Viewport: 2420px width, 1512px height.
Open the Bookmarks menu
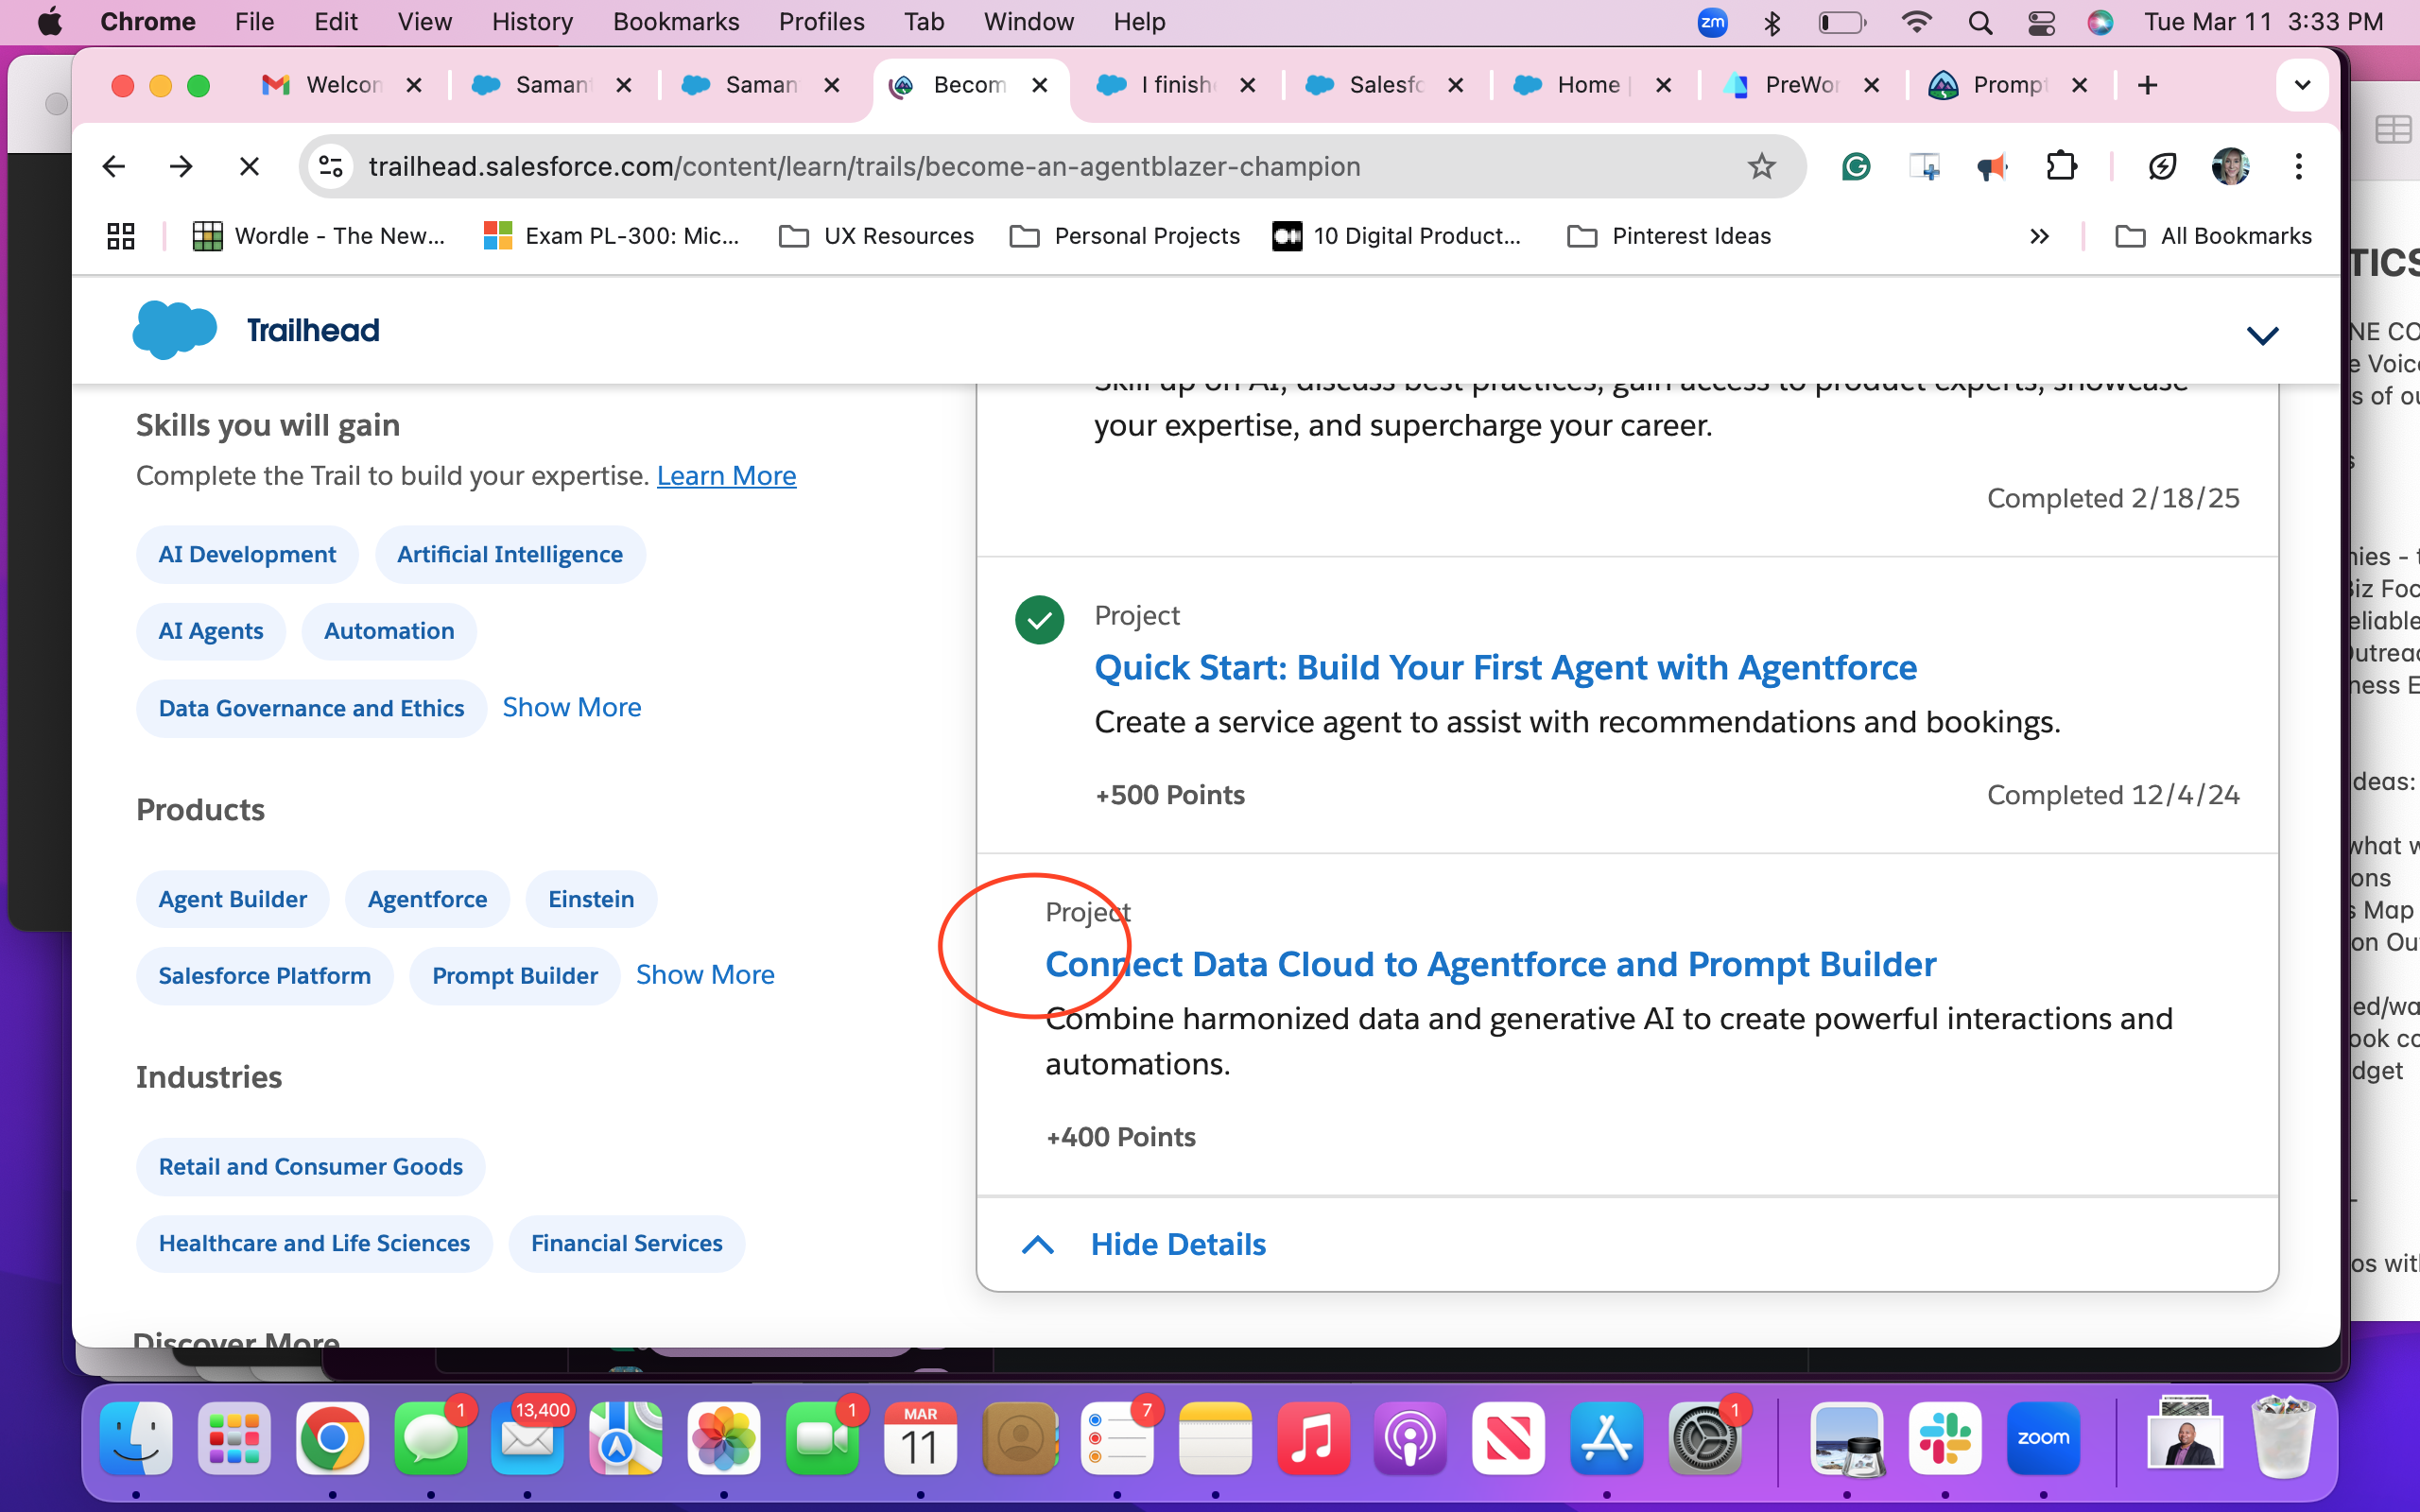675,22
